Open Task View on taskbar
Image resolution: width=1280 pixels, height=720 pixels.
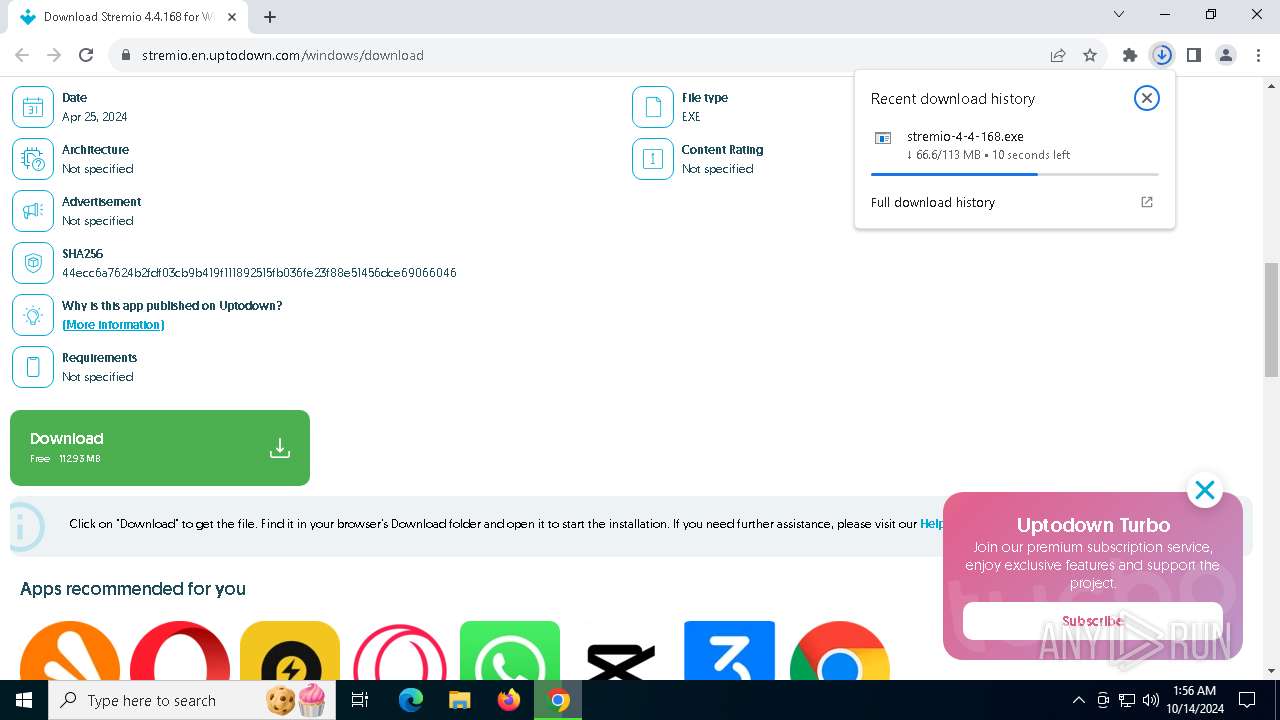point(360,700)
